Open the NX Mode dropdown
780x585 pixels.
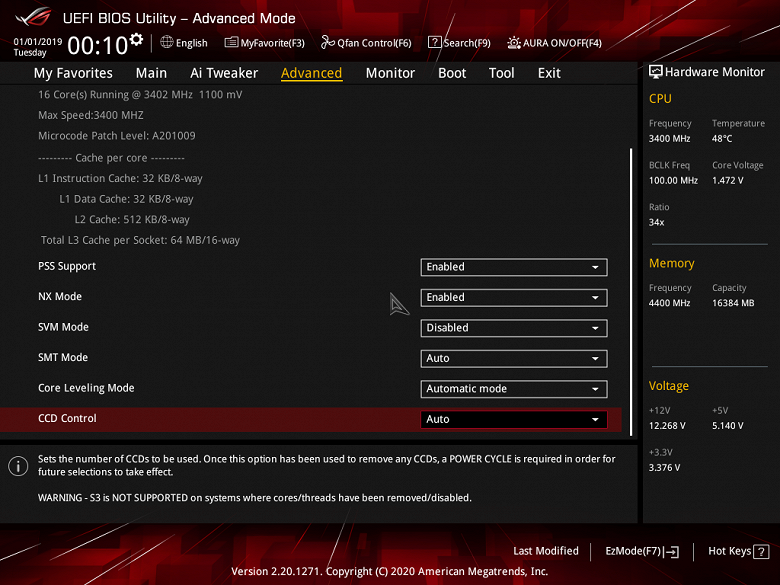coord(514,297)
